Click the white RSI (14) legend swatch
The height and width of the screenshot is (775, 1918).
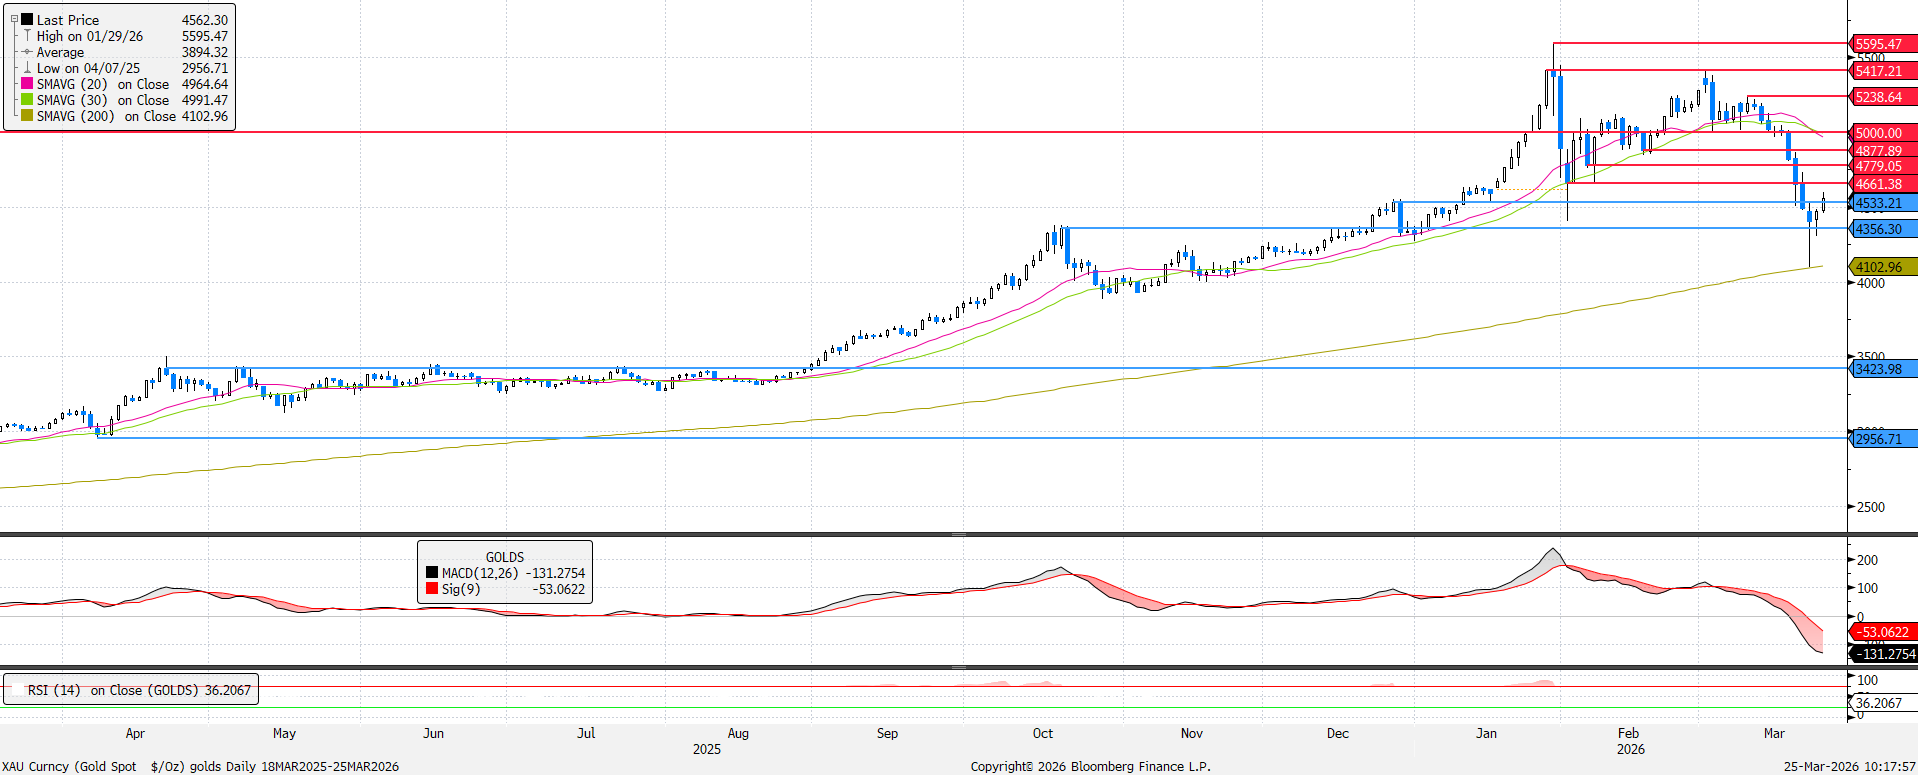pyautogui.click(x=16, y=690)
